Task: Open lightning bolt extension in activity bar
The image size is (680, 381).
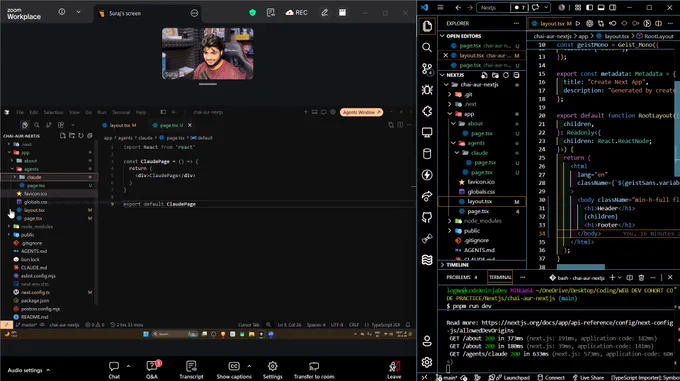Action: pyautogui.click(x=427, y=175)
